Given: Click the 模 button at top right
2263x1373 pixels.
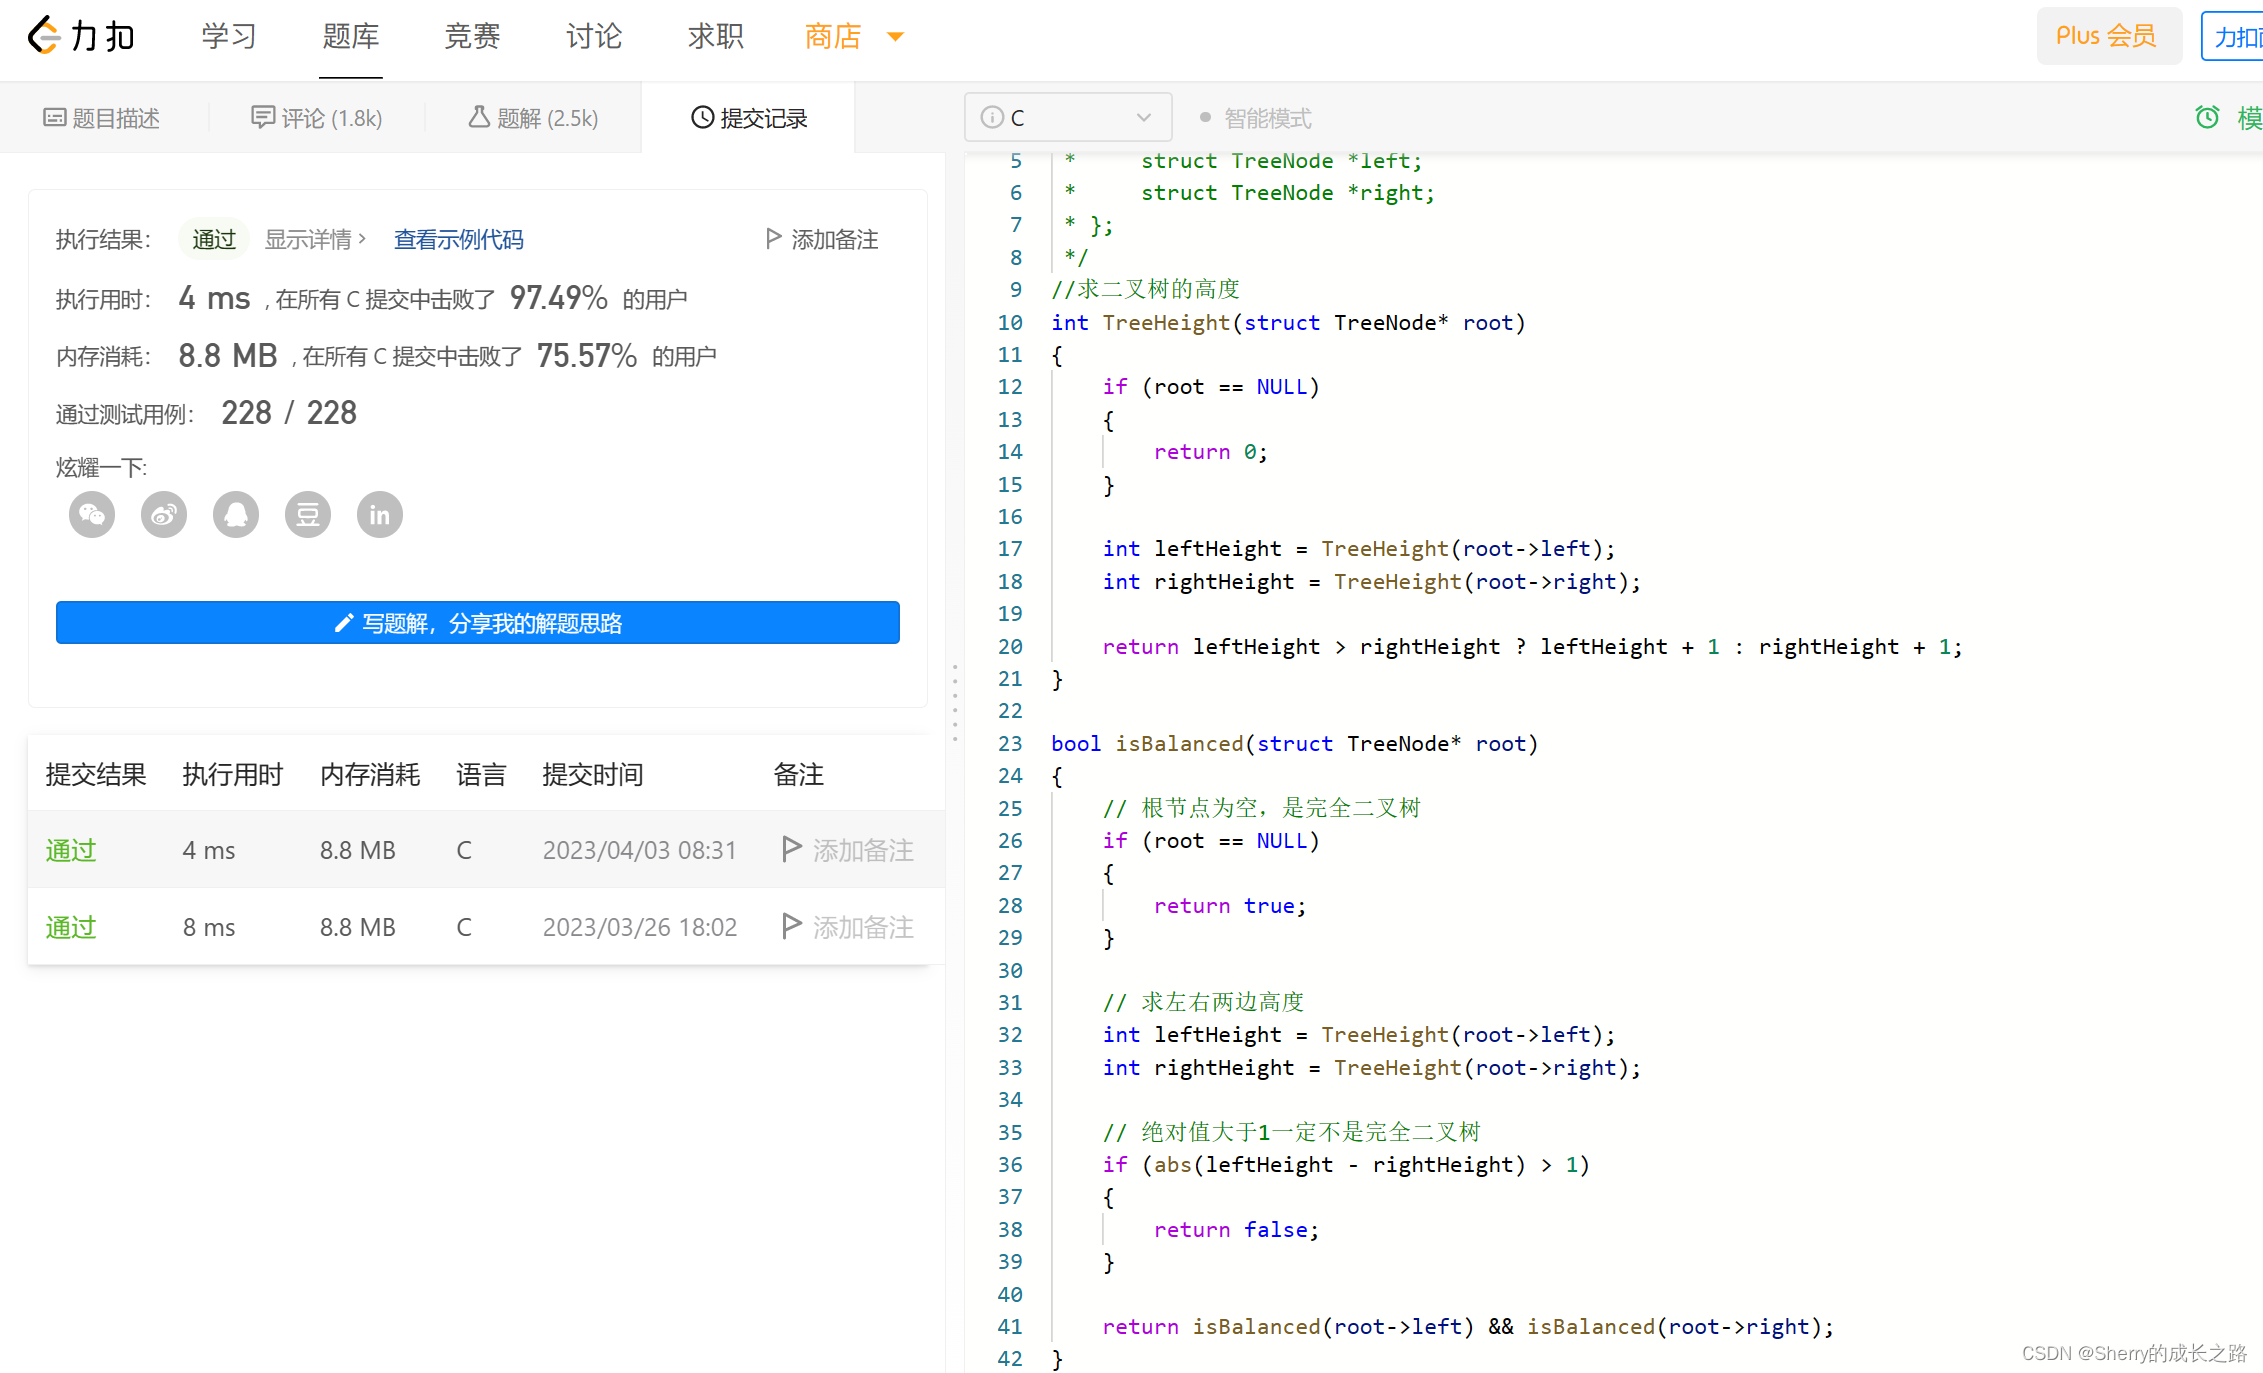Looking at the screenshot, I should (2249, 118).
